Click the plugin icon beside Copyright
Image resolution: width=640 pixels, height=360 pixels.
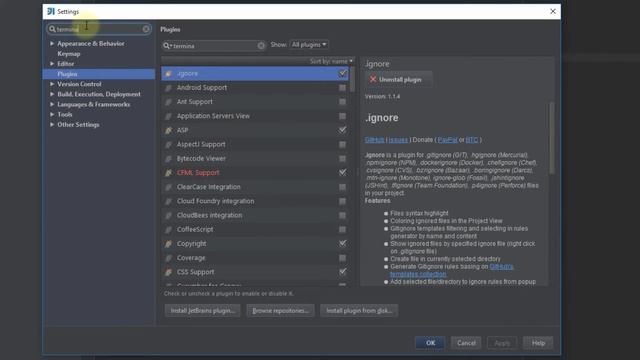[169, 244]
